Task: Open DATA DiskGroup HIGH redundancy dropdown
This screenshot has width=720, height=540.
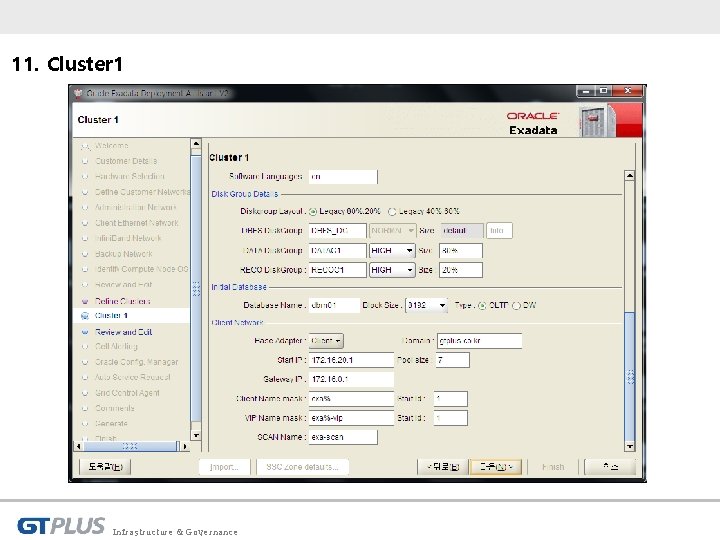Action: click(x=392, y=251)
